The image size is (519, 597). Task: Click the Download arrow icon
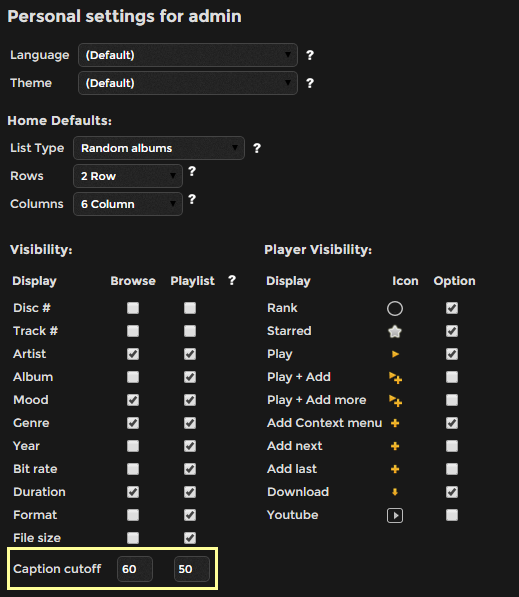click(x=395, y=492)
